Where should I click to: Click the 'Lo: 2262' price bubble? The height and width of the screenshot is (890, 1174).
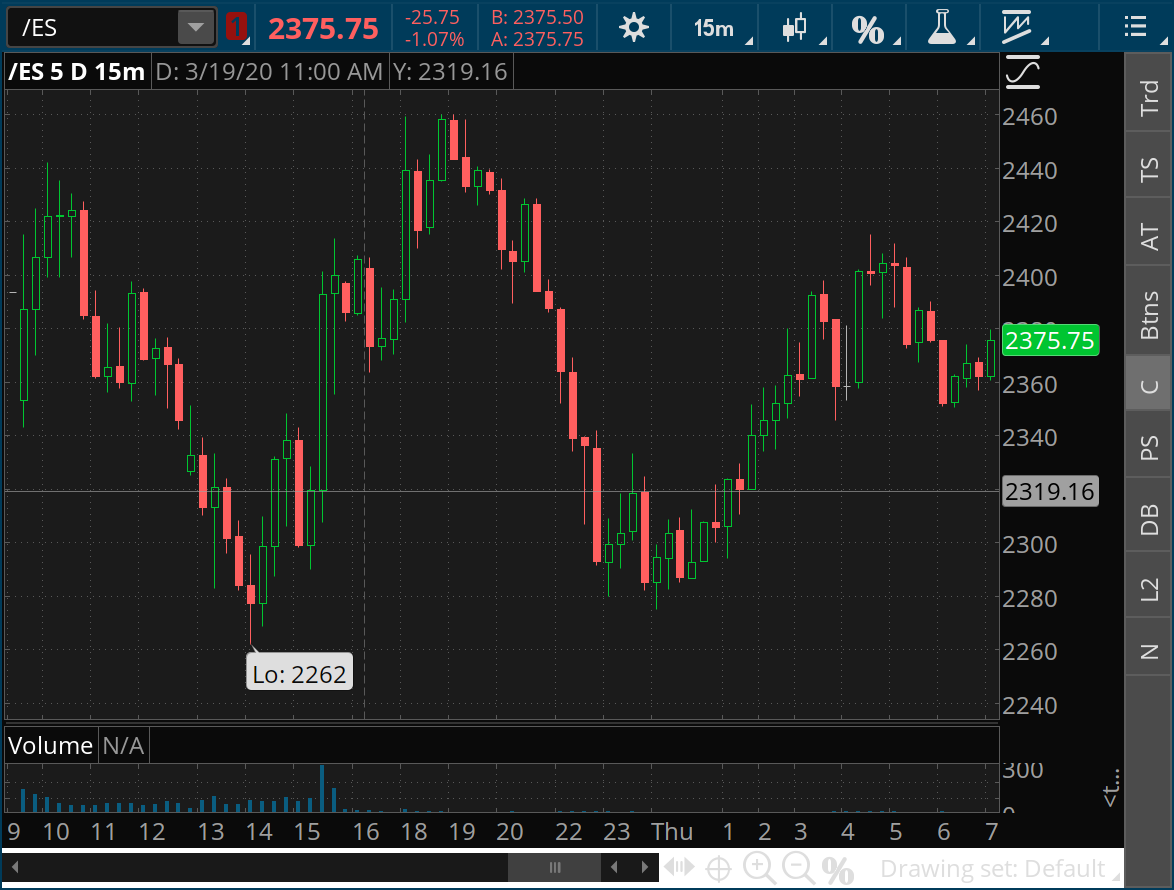click(x=299, y=674)
